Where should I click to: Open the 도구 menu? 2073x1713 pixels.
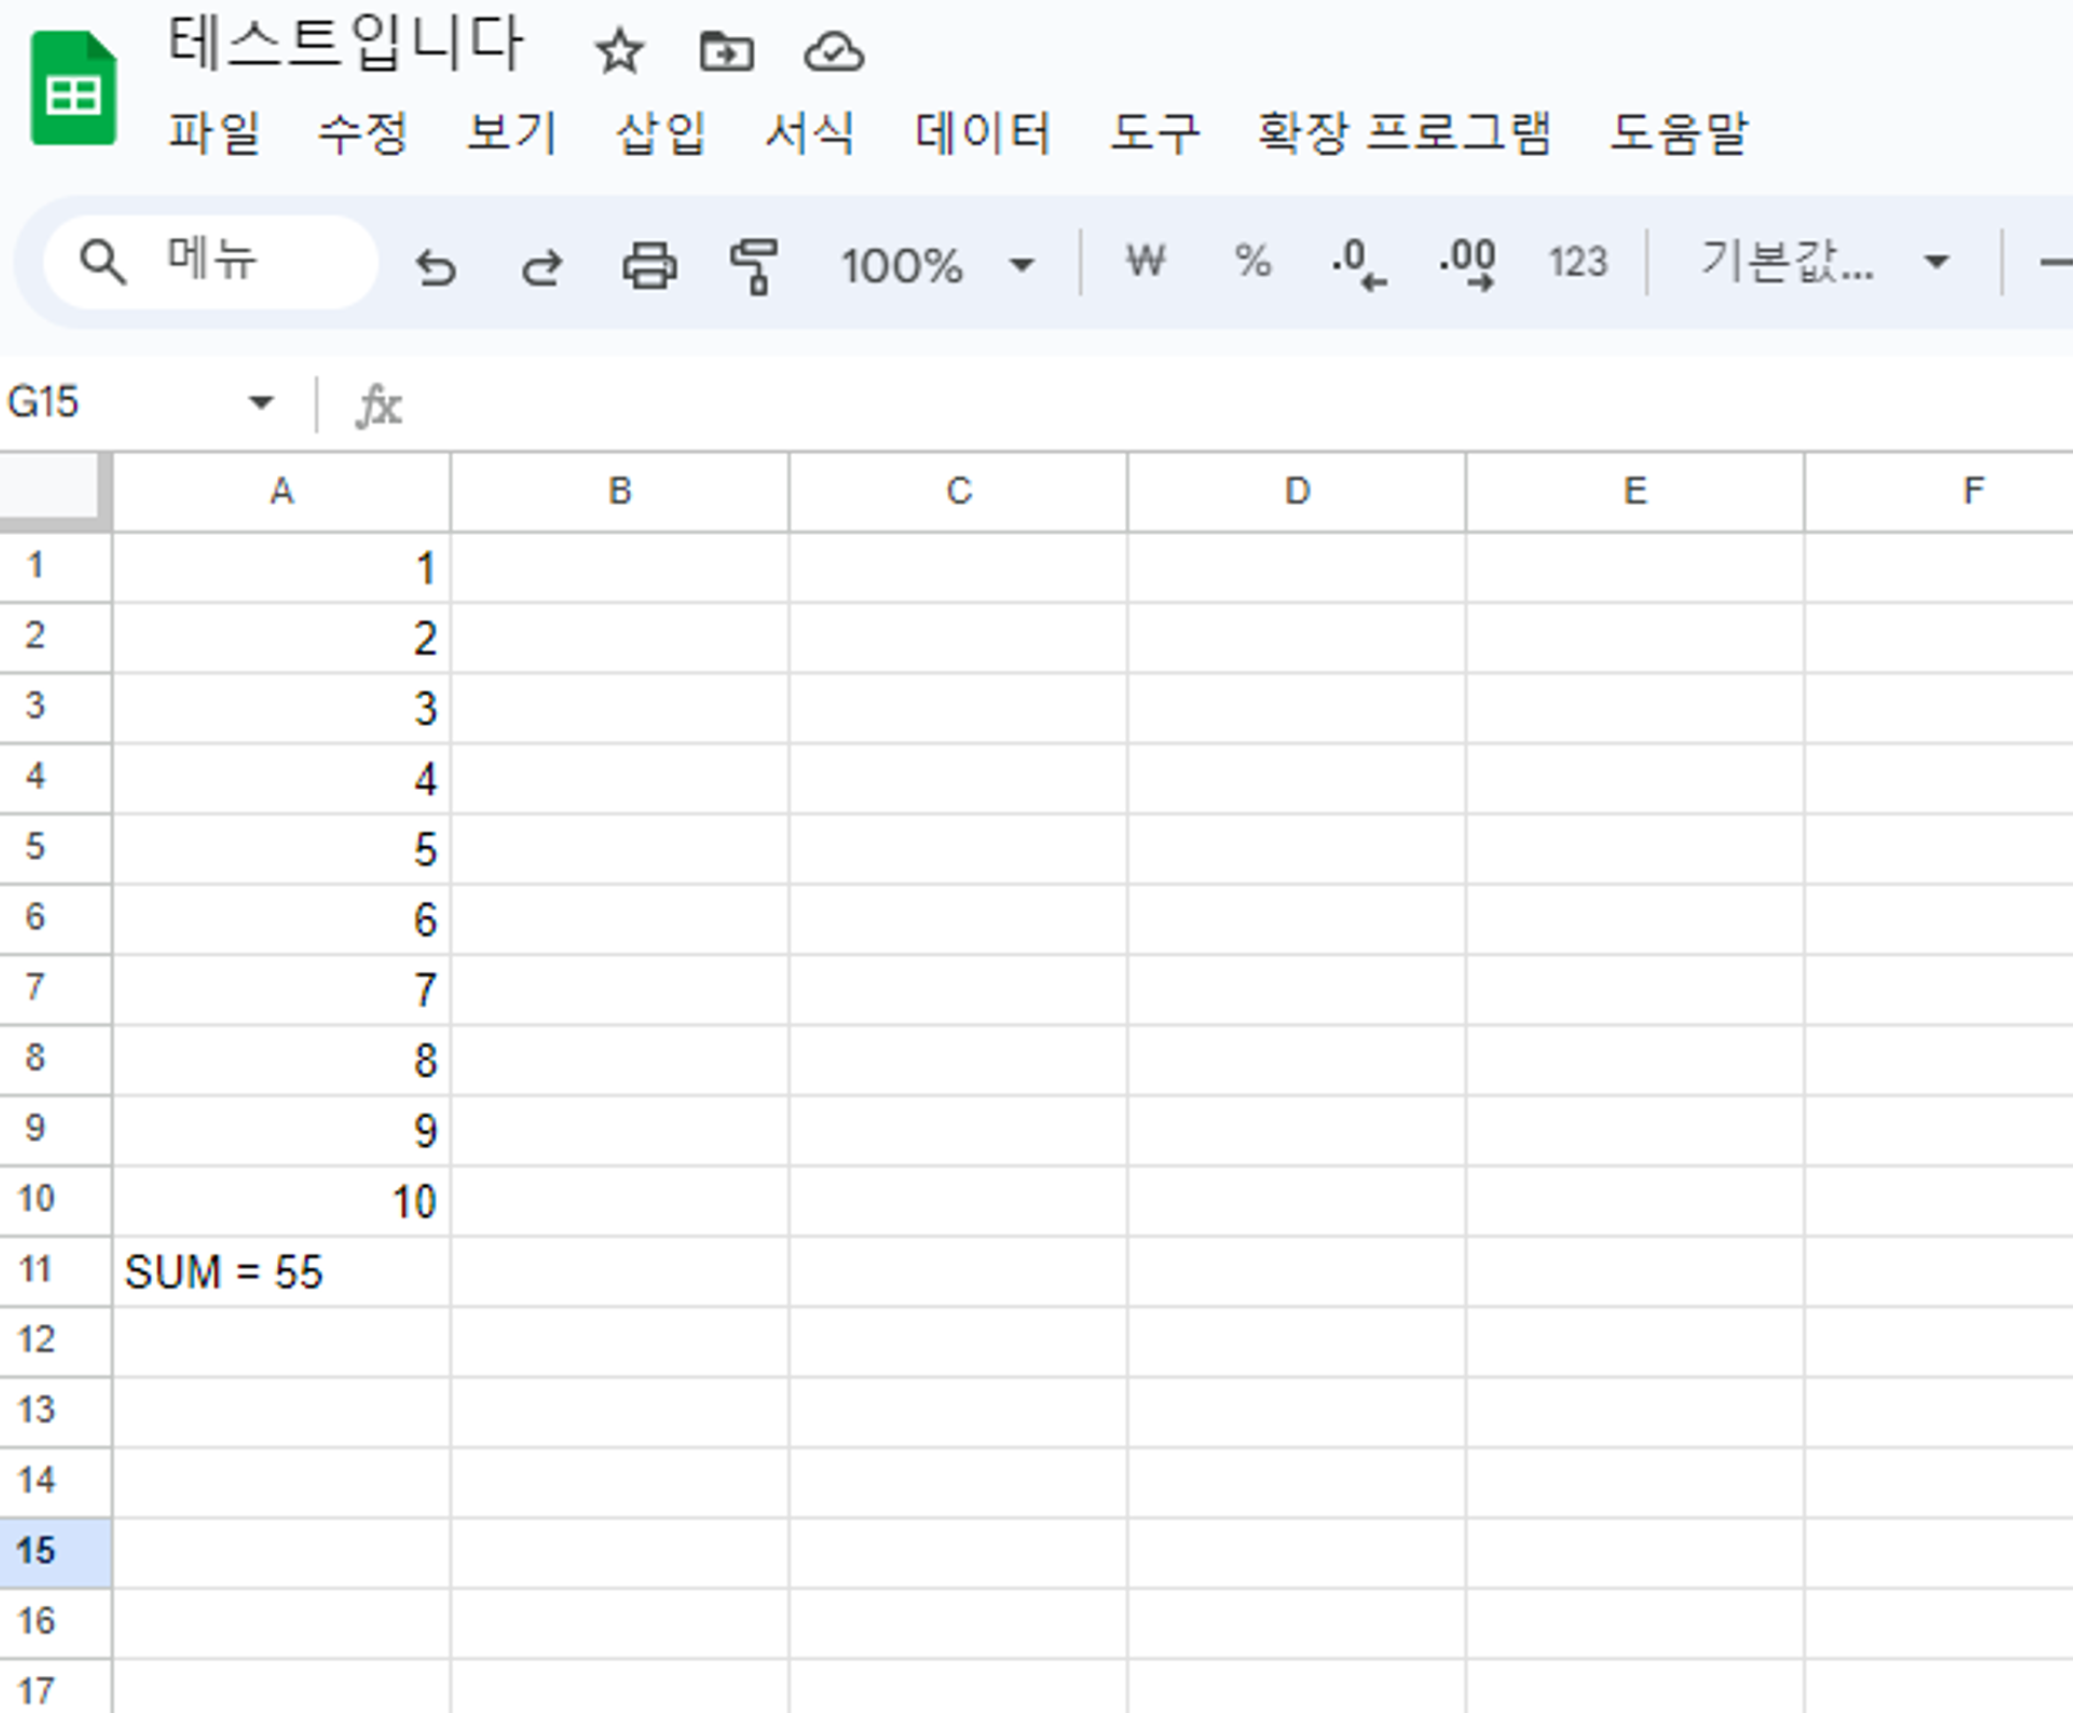click(1154, 132)
